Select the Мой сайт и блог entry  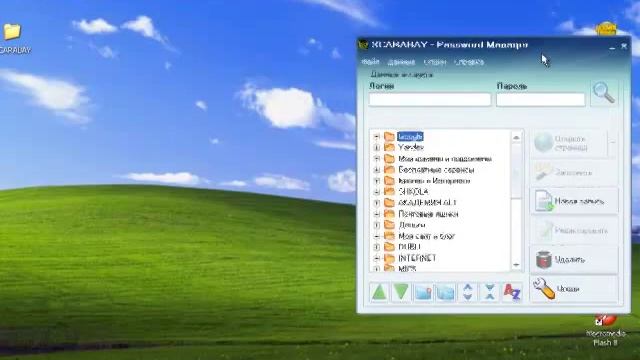point(427,236)
